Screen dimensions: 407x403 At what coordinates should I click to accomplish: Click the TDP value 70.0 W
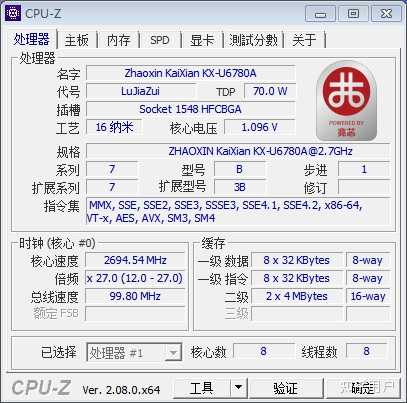(x=270, y=91)
